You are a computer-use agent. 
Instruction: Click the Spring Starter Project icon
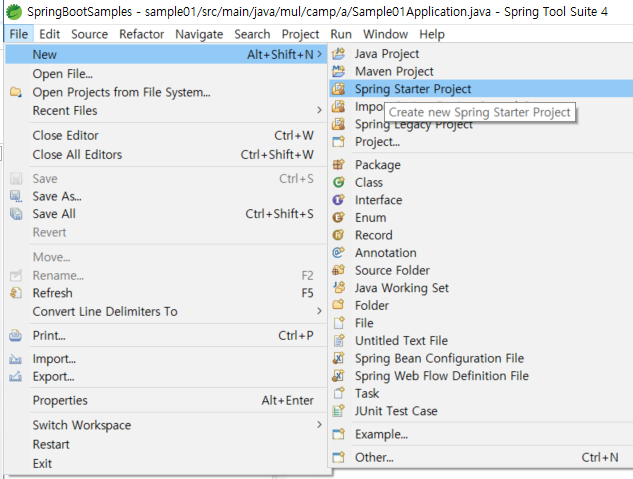(x=338, y=89)
